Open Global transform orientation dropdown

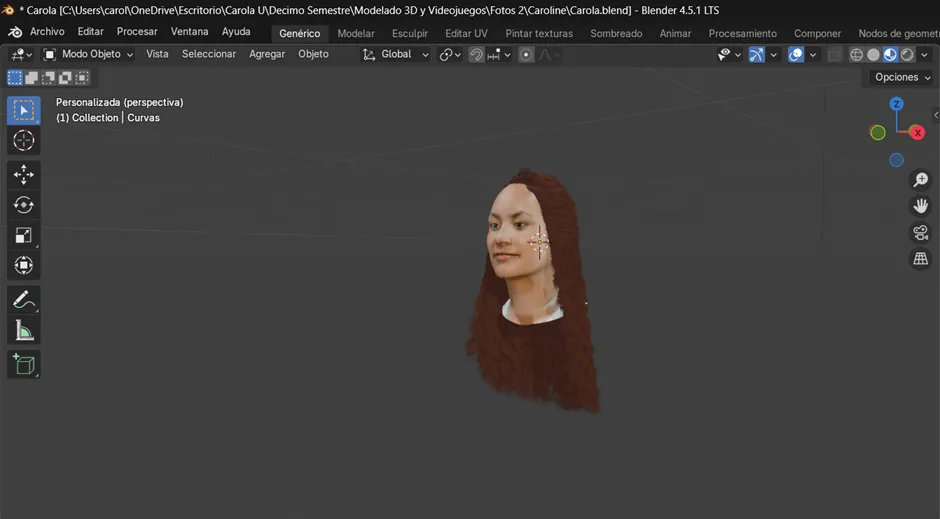(395, 55)
